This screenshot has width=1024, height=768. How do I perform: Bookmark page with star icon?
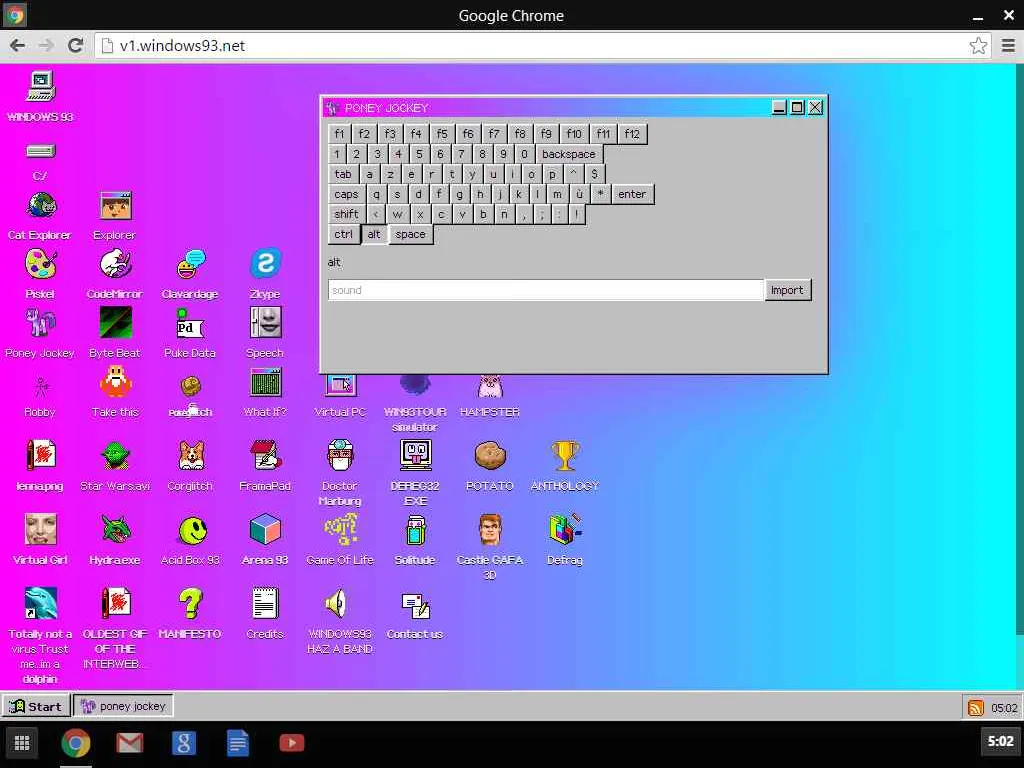point(978,46)
